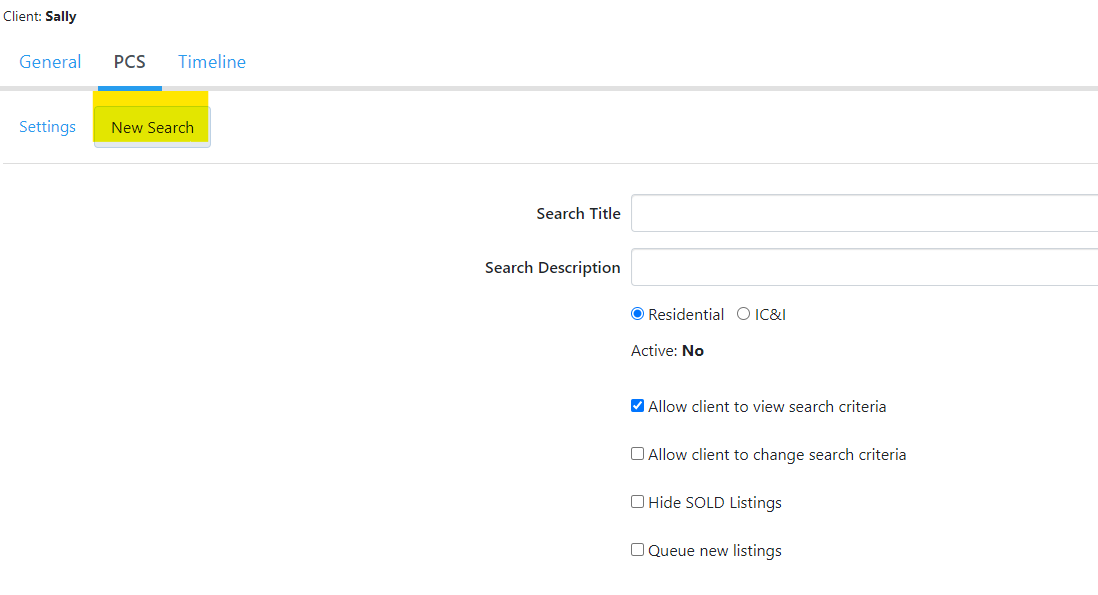Click the Active: No status text
Screen dimensions: 1098x595
667,350
